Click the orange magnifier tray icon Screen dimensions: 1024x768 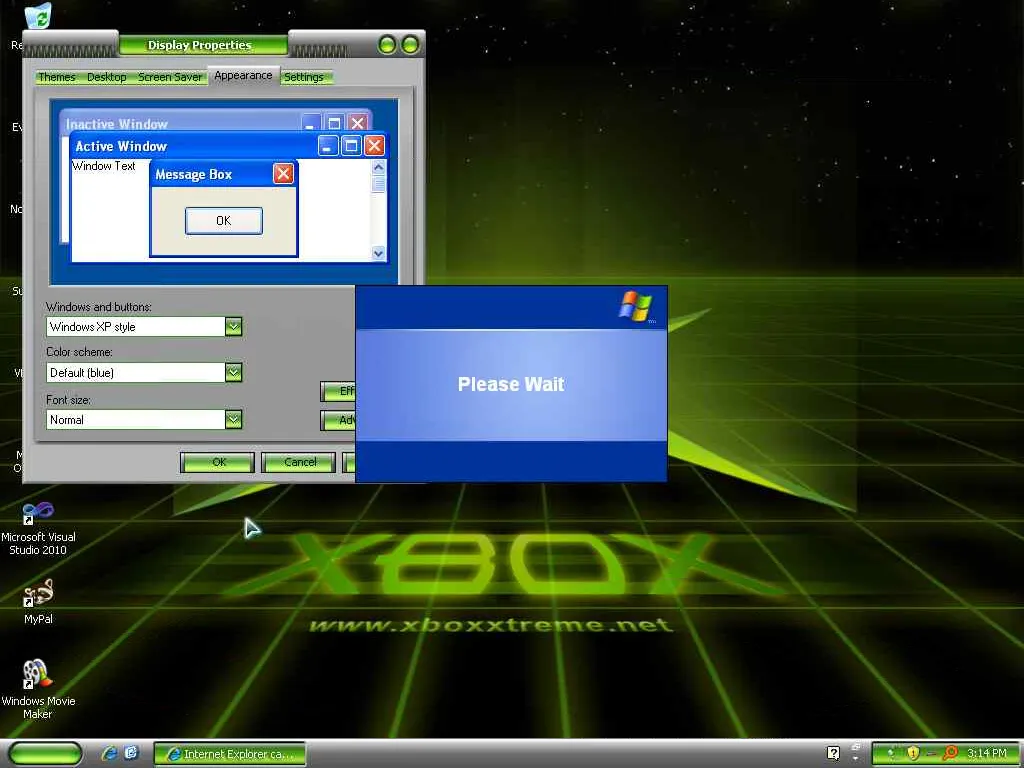(950, 753)
